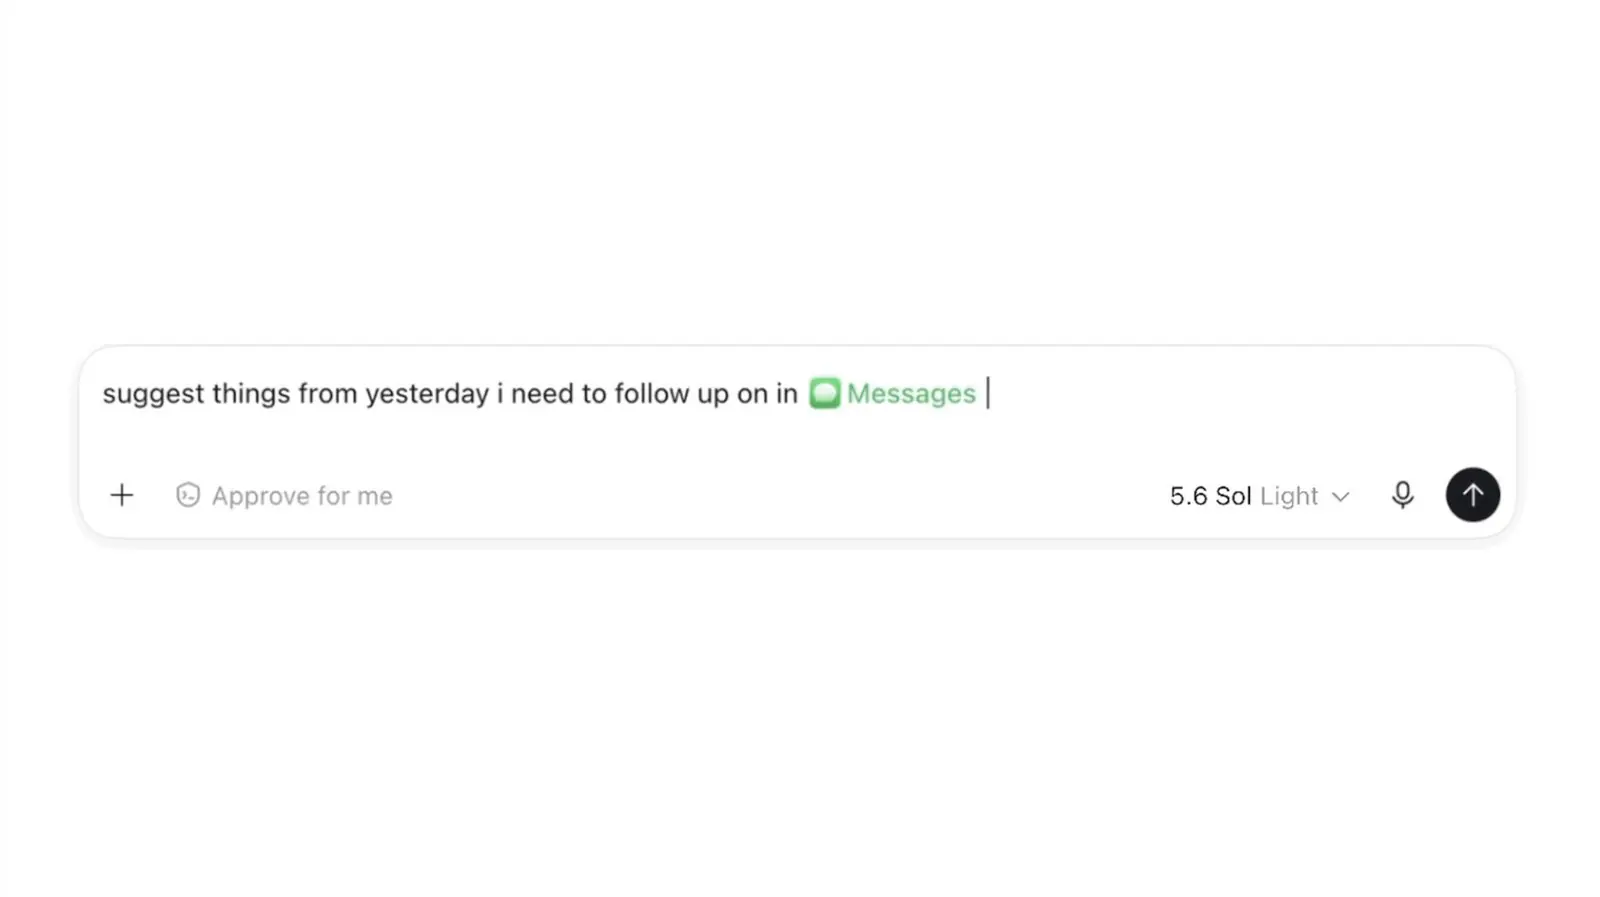Click the word "suggest" in the prompt
The height and width of the screenshot is (897, 1600).
(153, 394)
